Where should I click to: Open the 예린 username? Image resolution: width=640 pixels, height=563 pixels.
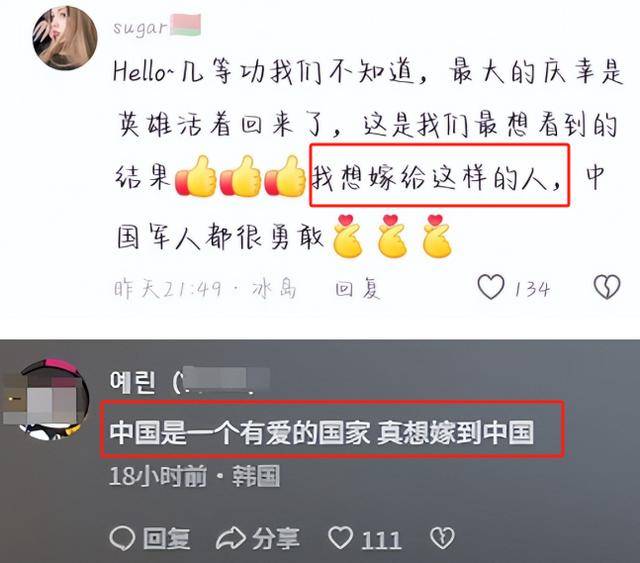133,382
